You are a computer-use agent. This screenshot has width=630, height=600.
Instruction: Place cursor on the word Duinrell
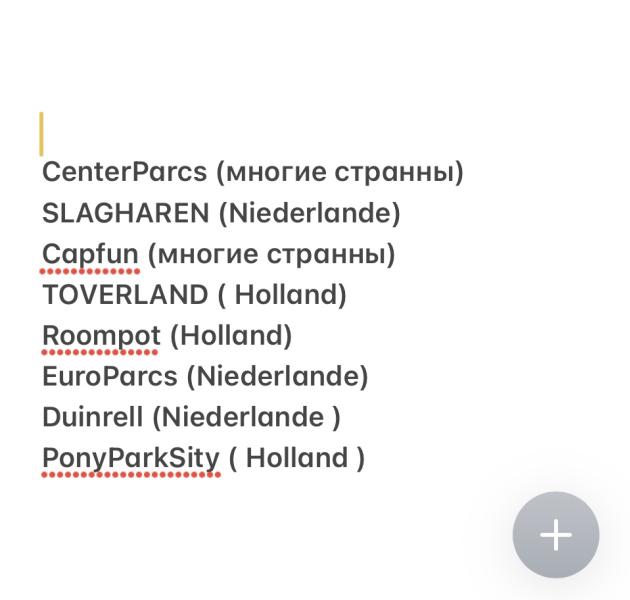(x=93, y=417)
